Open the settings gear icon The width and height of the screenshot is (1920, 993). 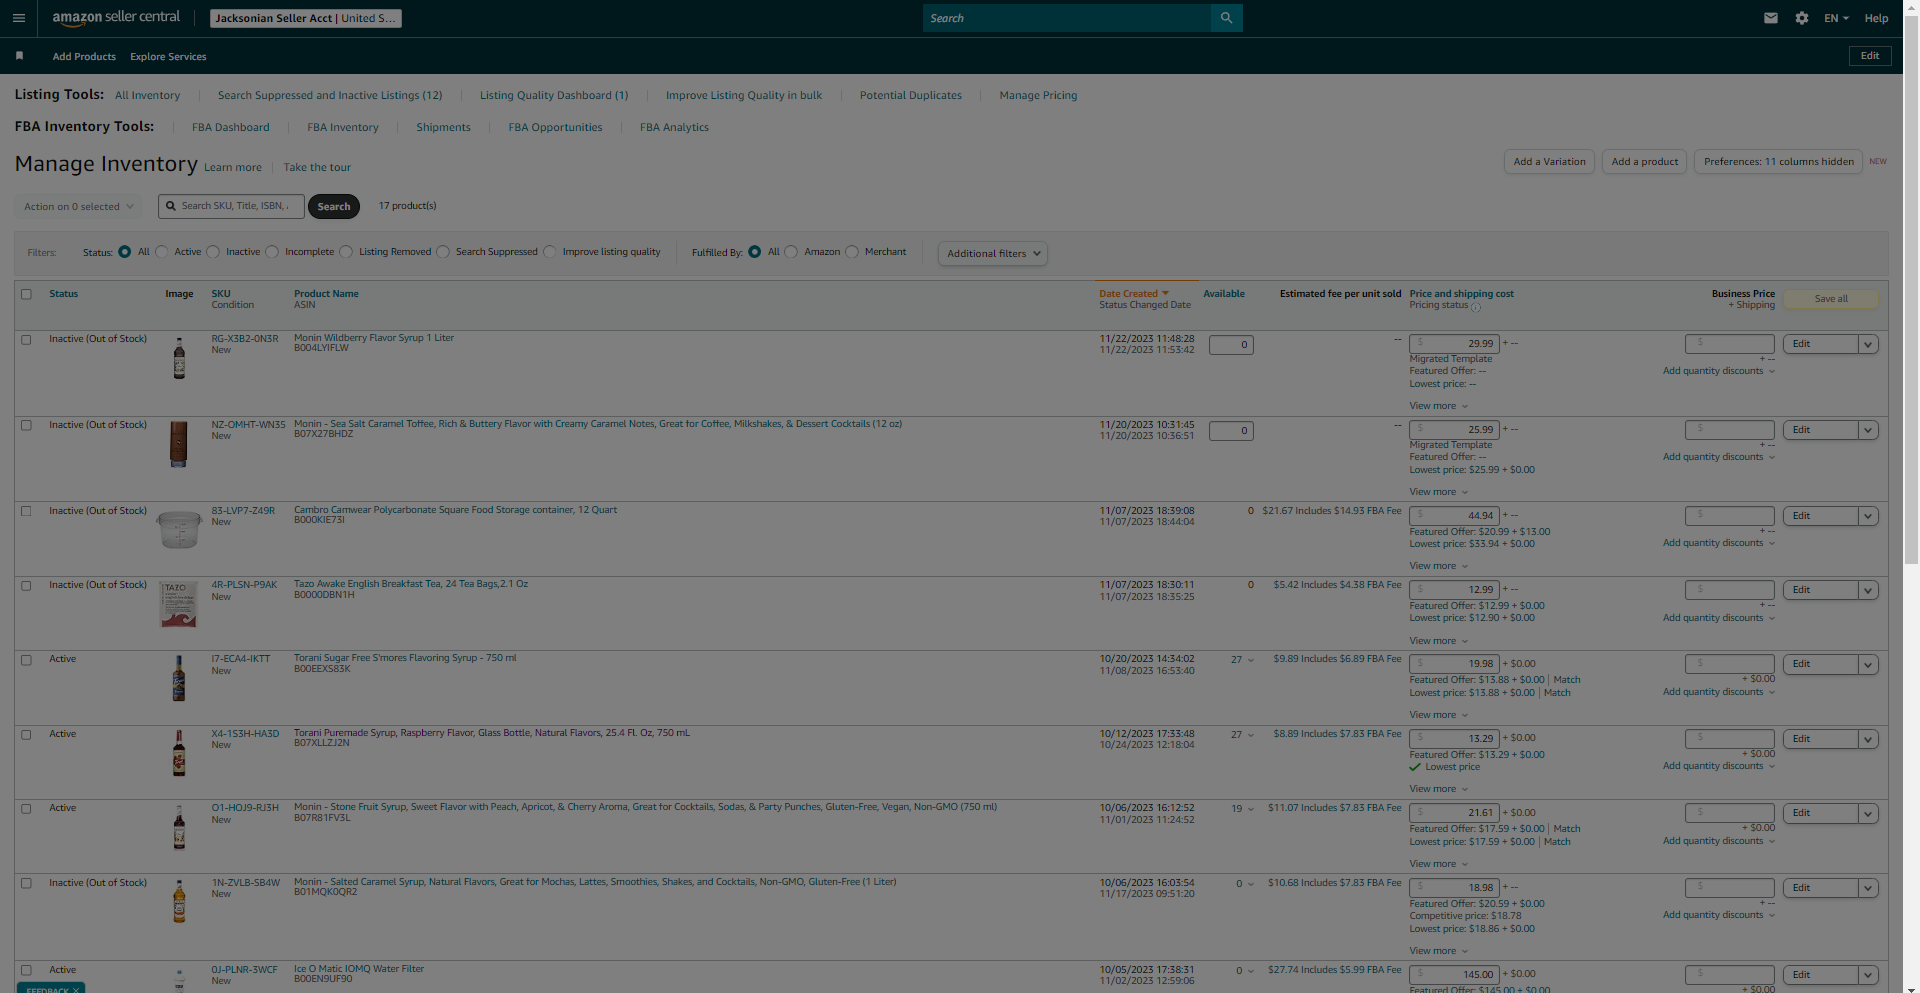pos(1802,18)
